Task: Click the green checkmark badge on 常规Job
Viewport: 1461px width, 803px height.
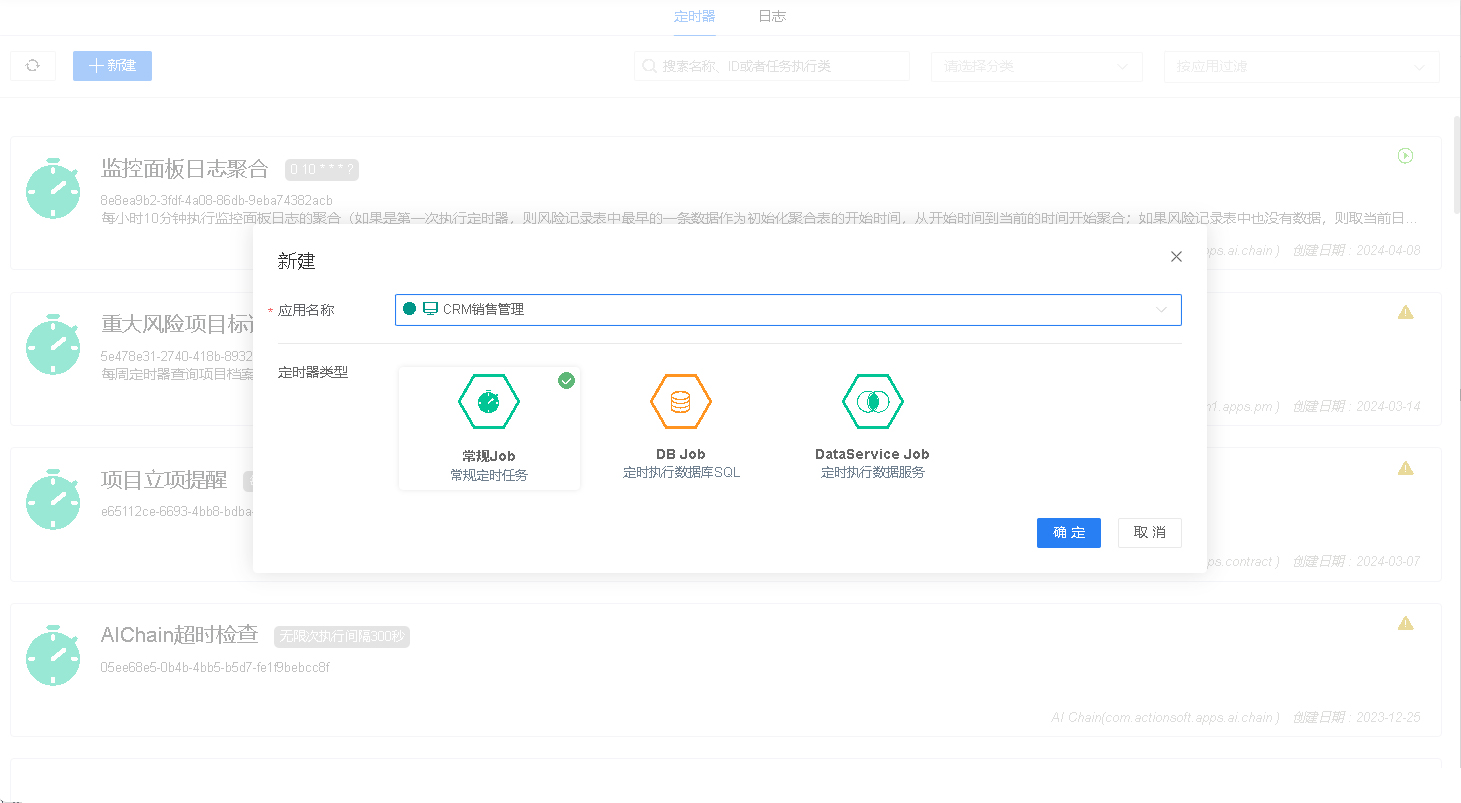Action: tap(566, 380)
